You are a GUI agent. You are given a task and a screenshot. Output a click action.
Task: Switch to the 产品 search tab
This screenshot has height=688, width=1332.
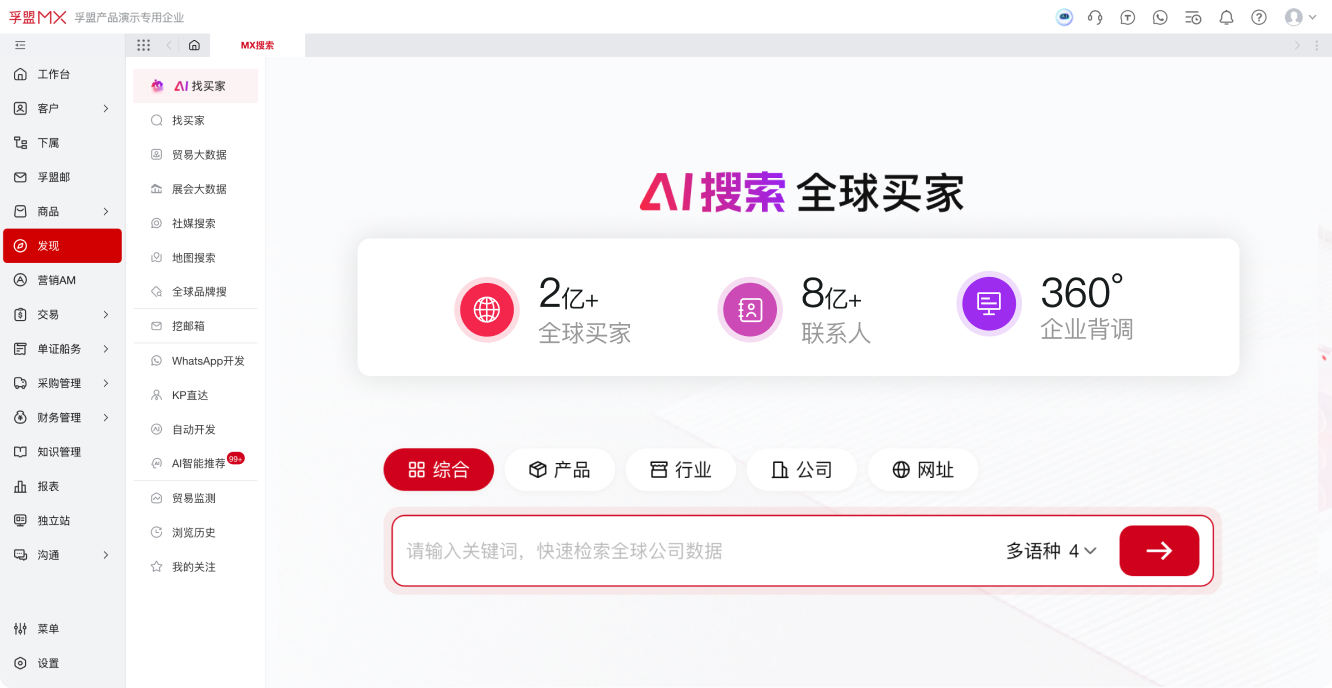coord(559,469)
